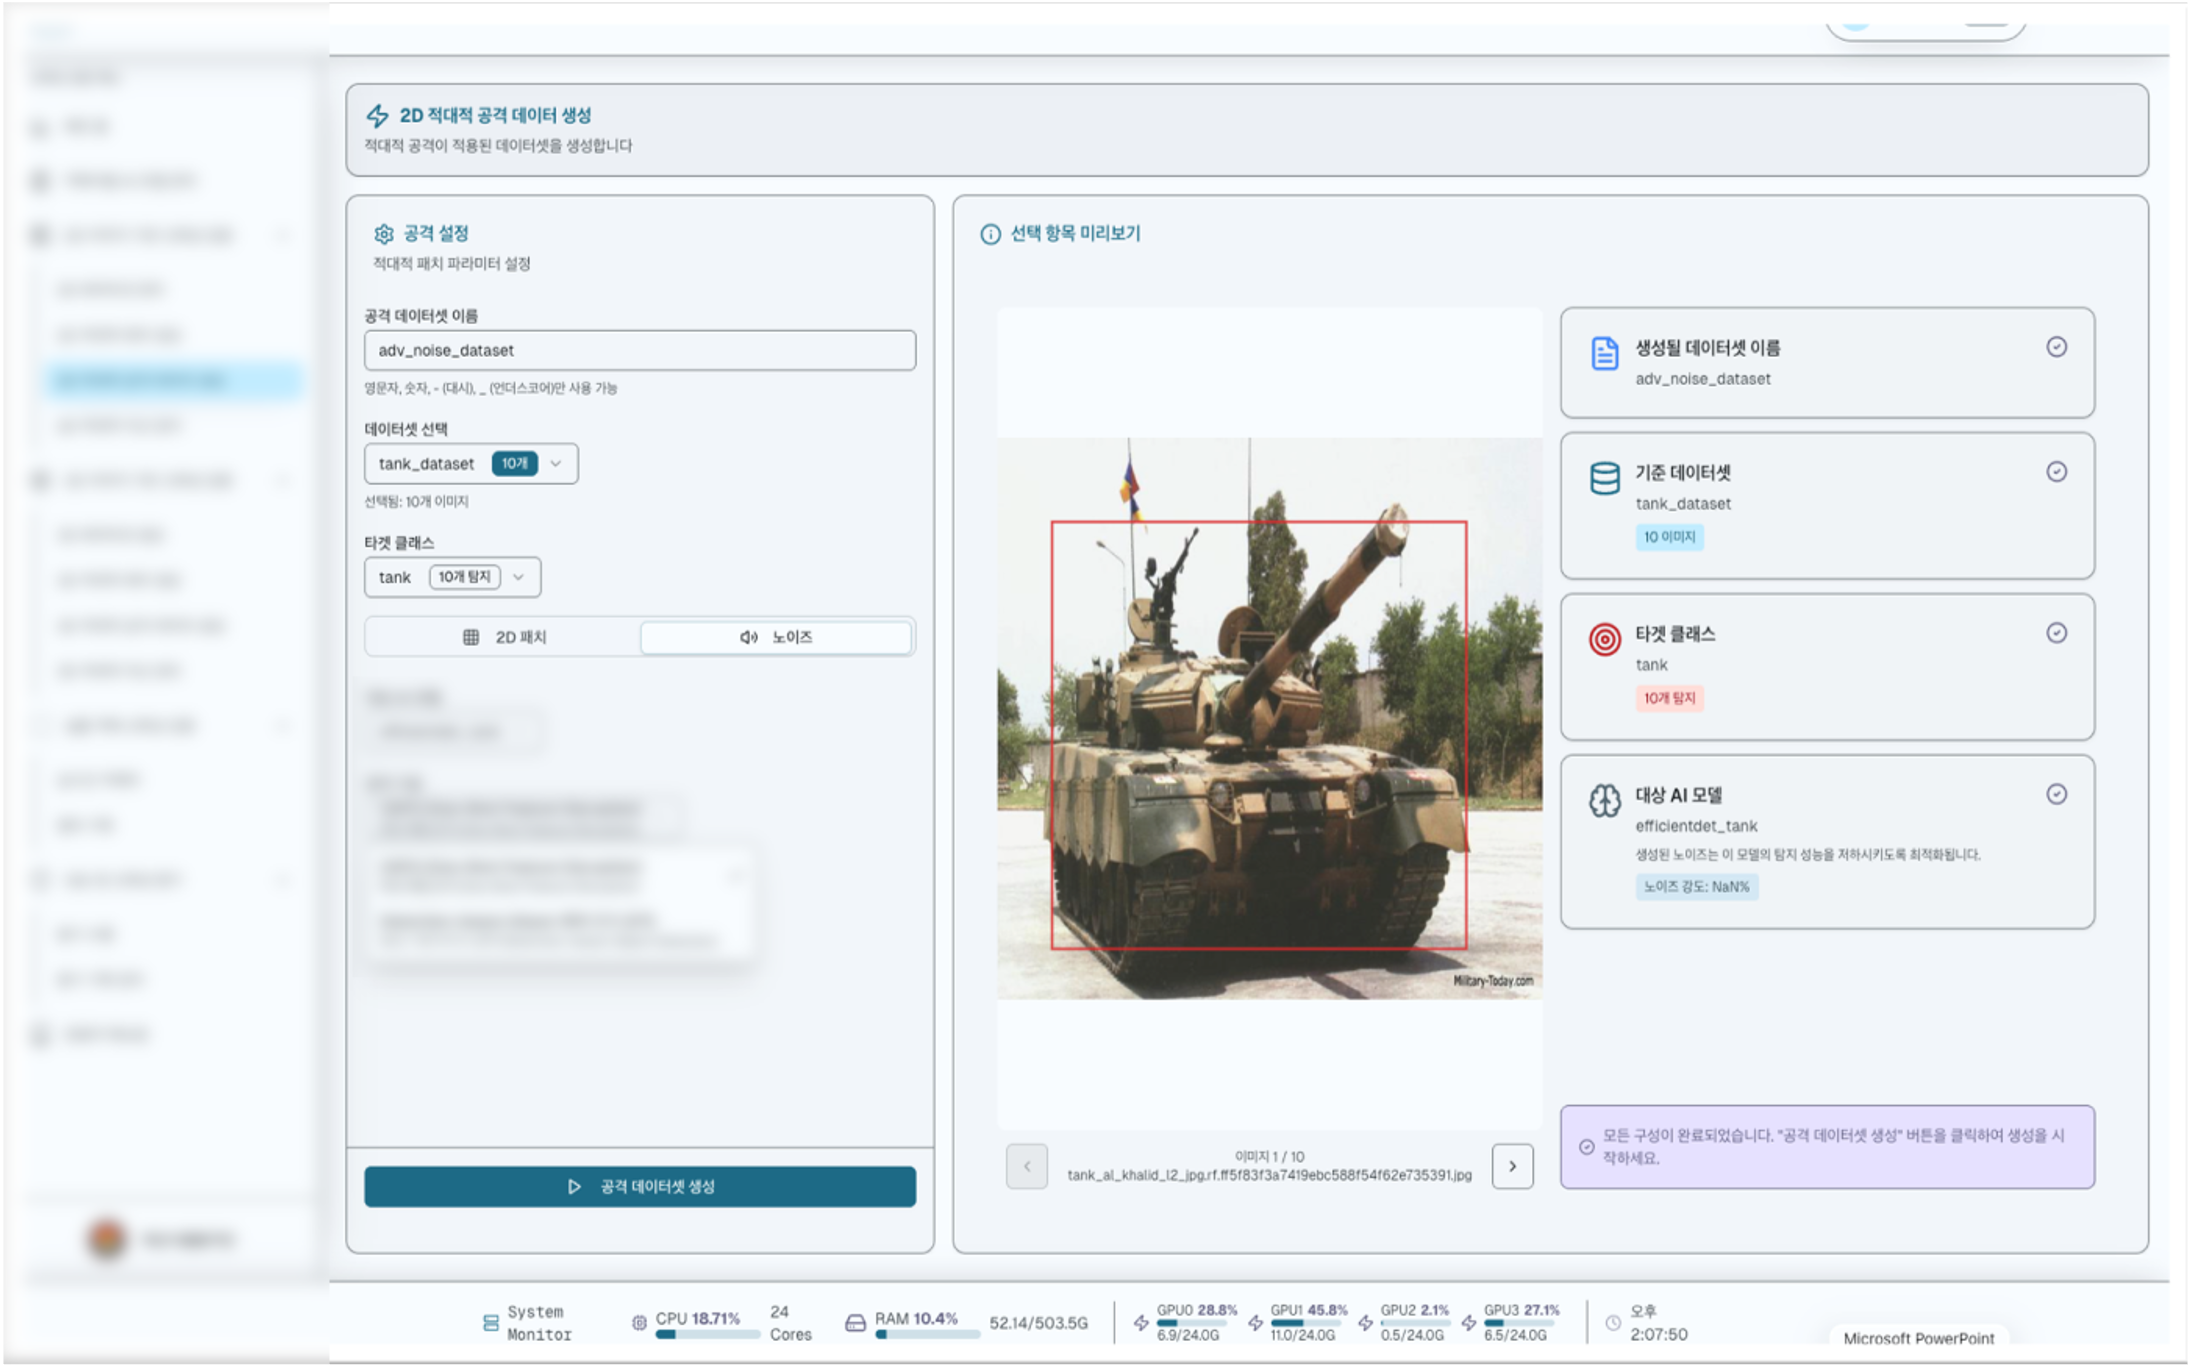
Task: Click the adv_noise_dataset name input field
Action: pyautogui.click(x=640, y=351)
